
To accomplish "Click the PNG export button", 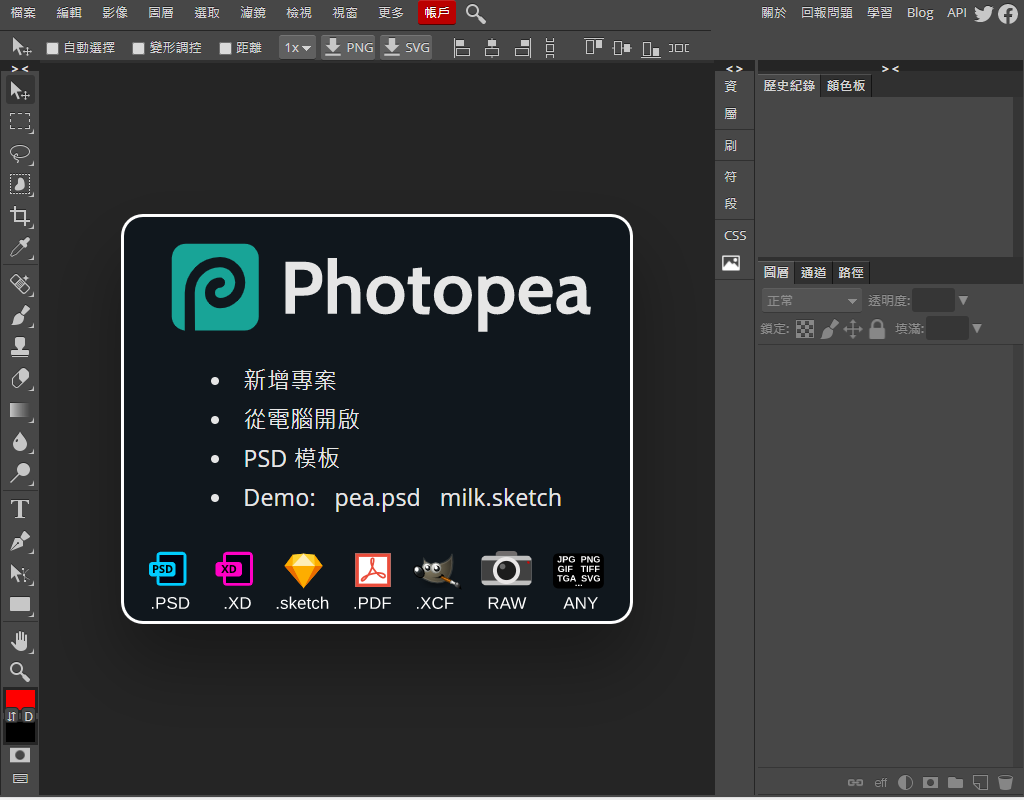I will (x=349, y=48).
